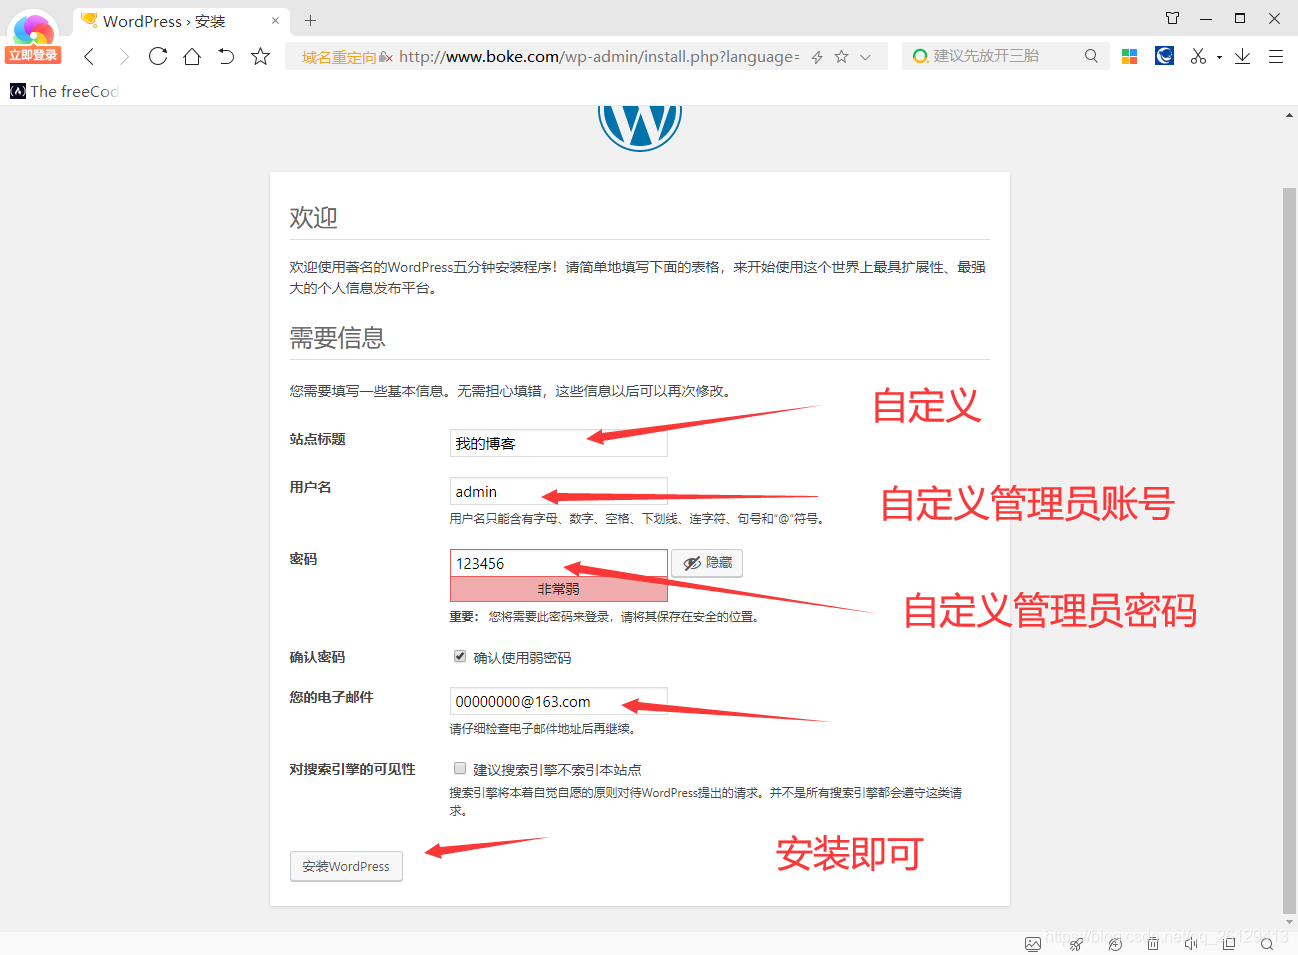Click the 用户名 input containing admin

pyautogui.click(x=558, y=491)
